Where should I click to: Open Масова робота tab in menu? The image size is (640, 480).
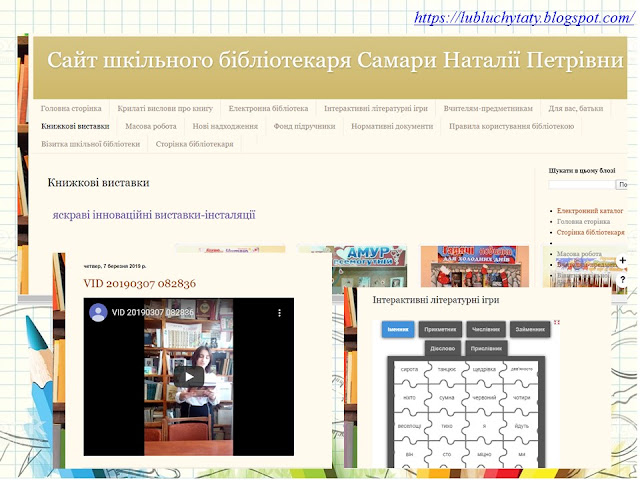[151, 126]
